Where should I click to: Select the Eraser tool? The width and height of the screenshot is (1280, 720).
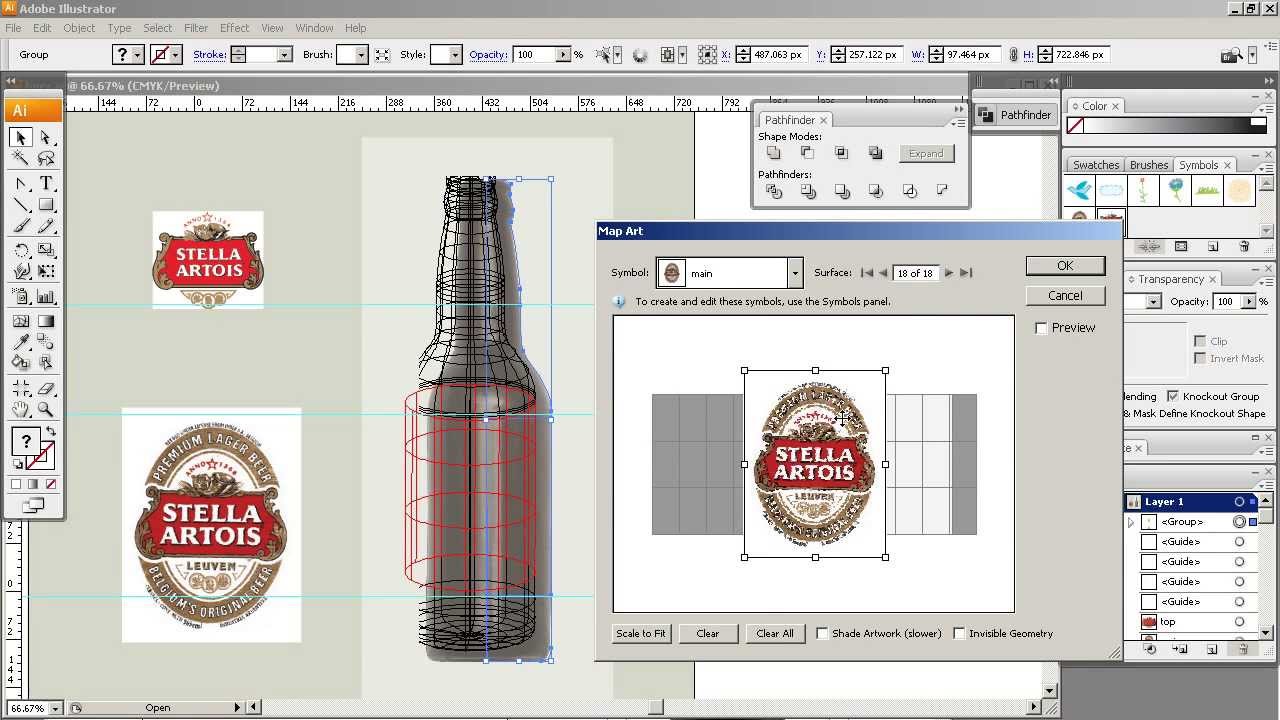click(x=46, y=388)
